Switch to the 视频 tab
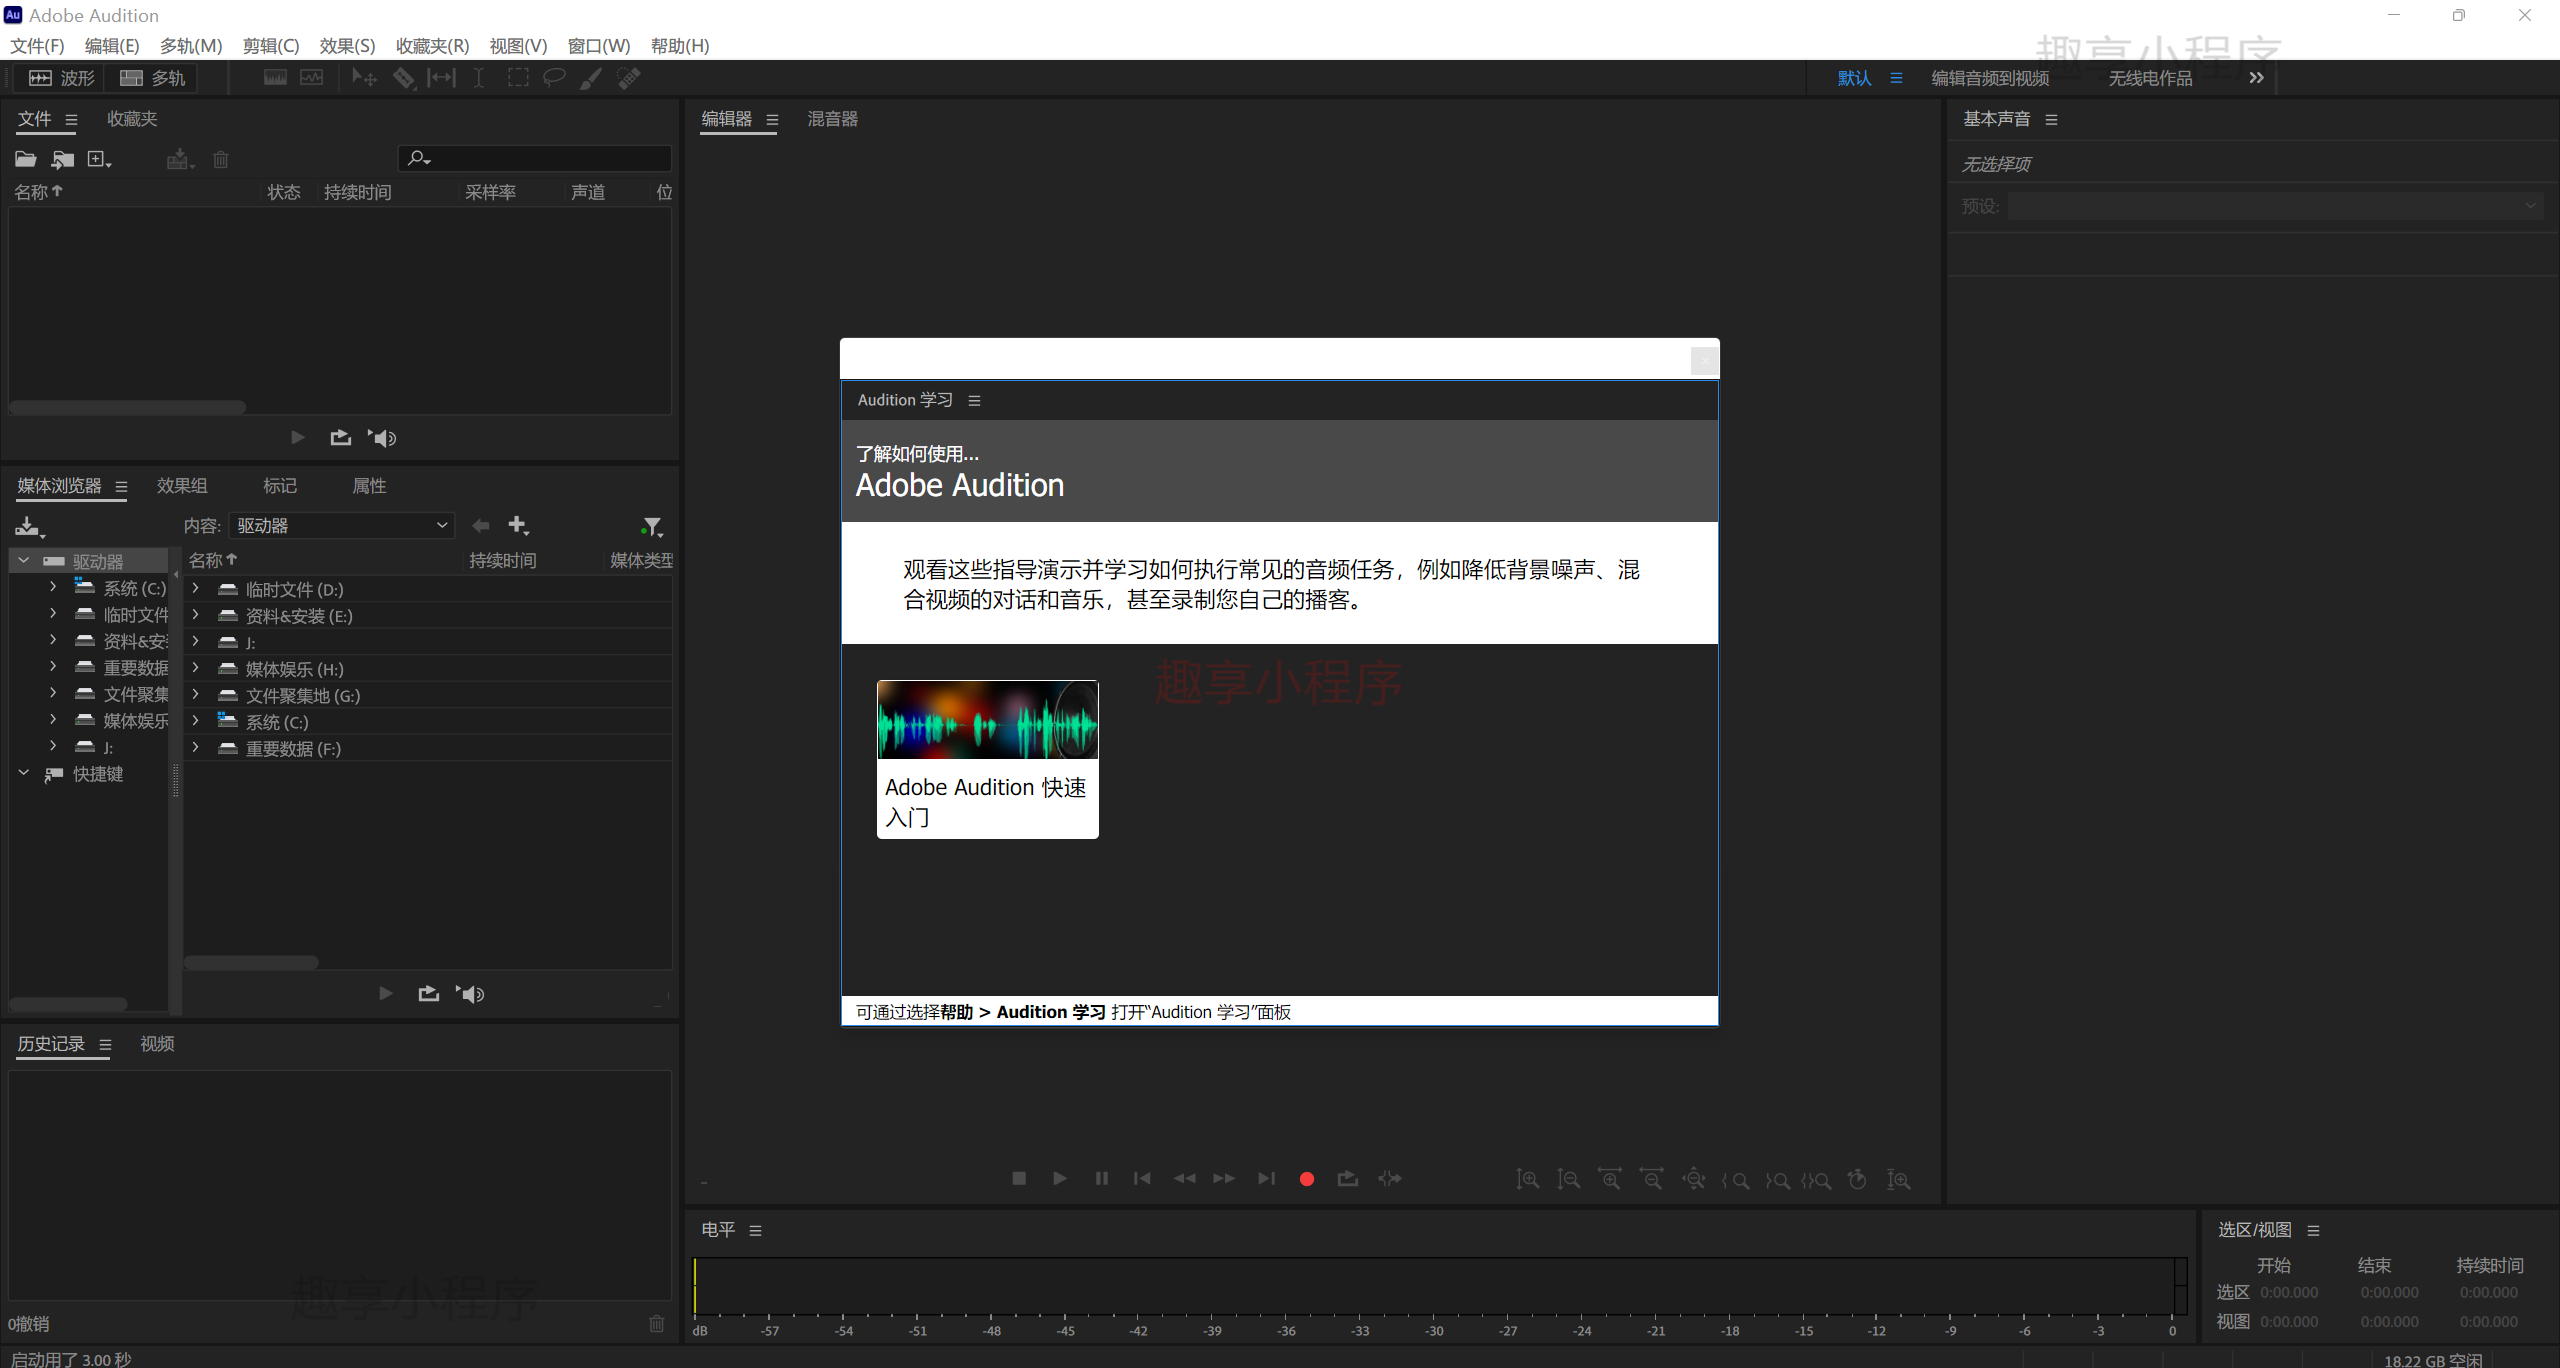Viewport: 2560px width, 1368px height. 157,1044
